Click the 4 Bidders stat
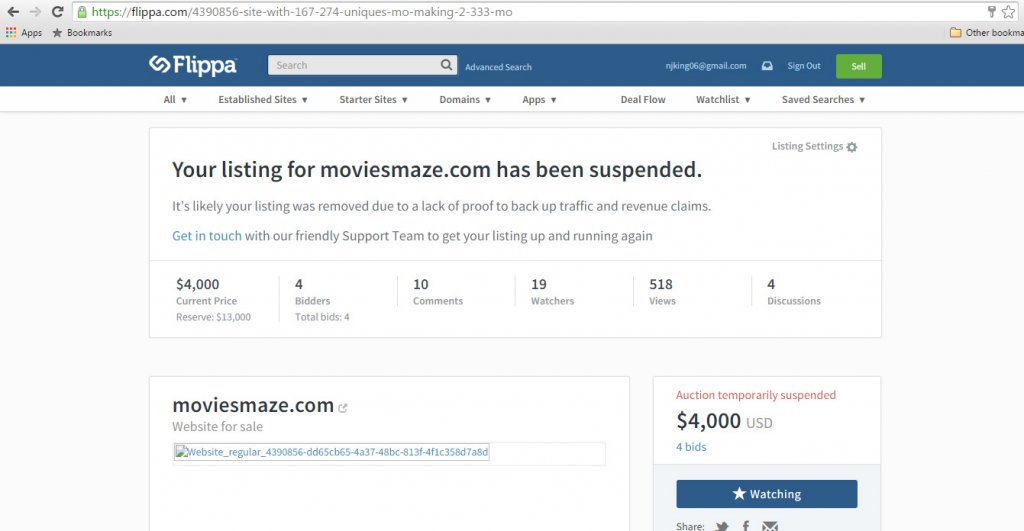Screen dimensions: 1024x531 [x=312, y=291]
